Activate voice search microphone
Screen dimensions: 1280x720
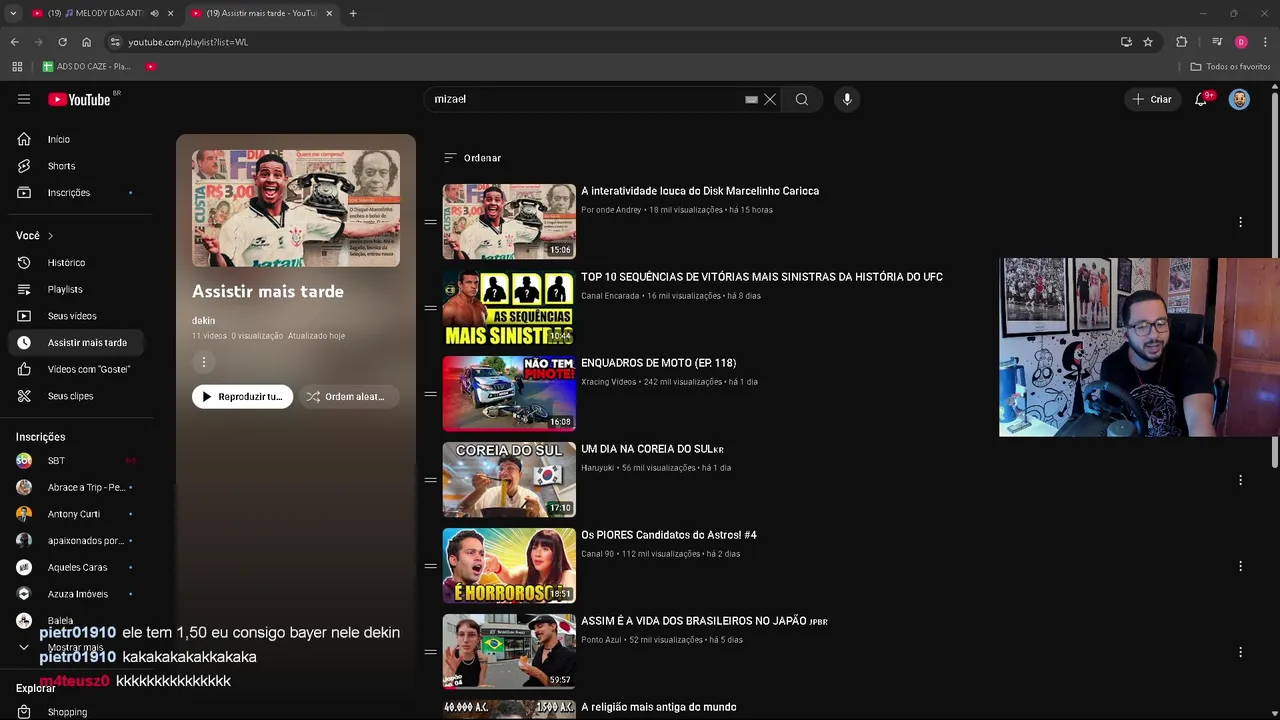point(847,99)
